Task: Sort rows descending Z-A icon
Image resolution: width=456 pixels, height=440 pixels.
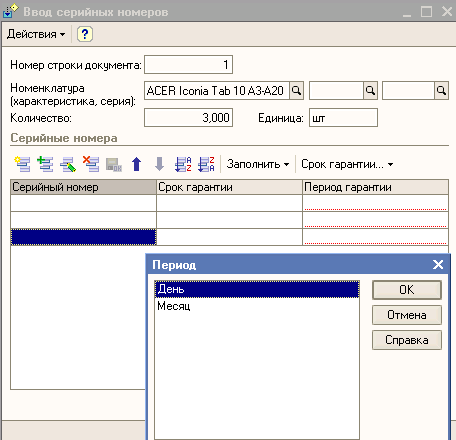Action: click(206, 164)
